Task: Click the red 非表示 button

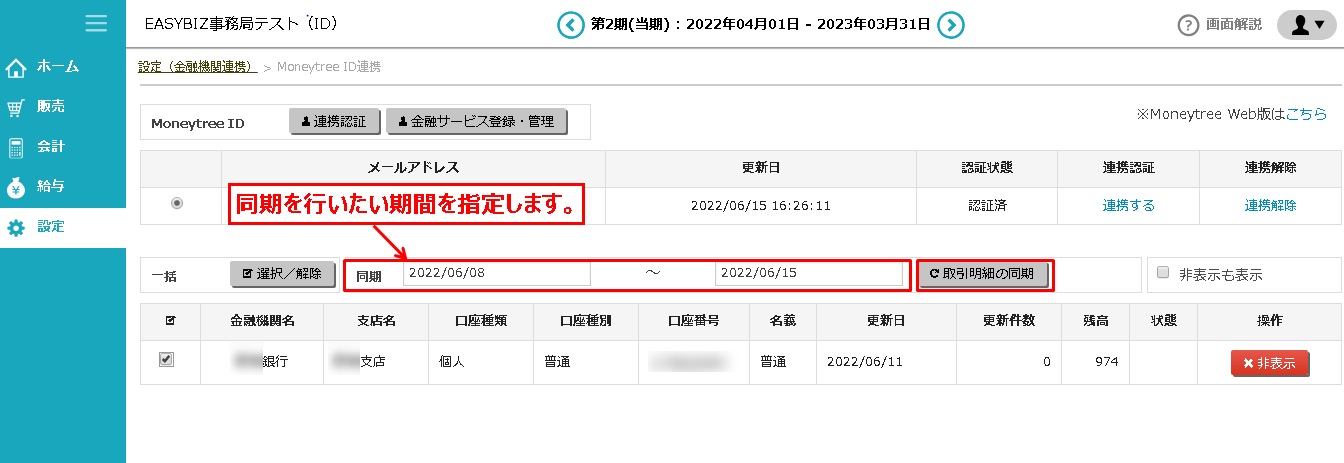Action: point(1269,363)
